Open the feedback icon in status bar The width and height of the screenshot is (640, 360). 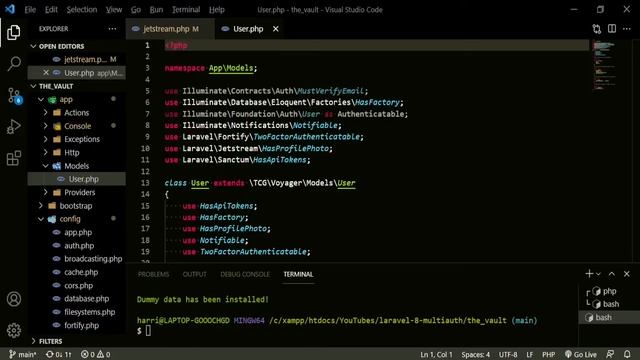610,354
